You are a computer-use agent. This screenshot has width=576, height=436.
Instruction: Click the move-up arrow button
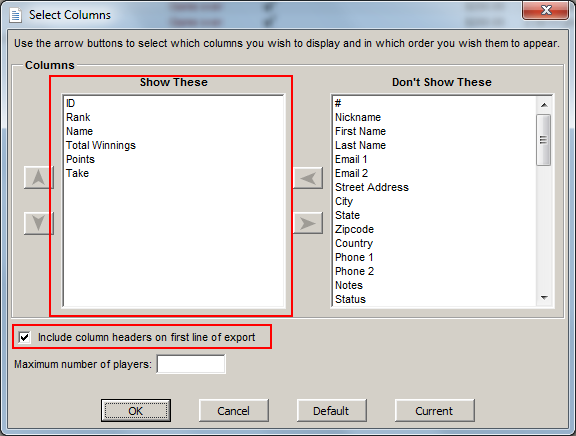point(39,177)
